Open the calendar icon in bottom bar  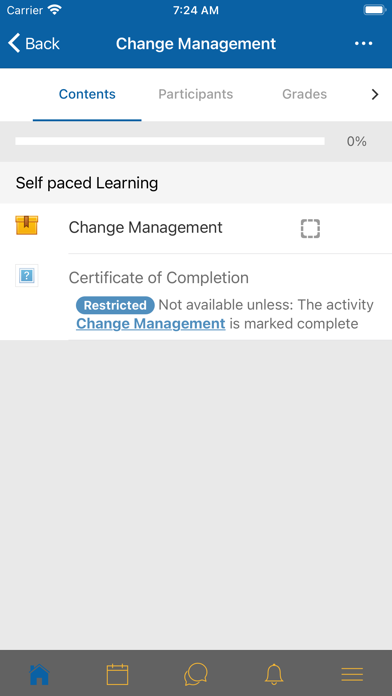pyautogui.click(x=118, y=675)
